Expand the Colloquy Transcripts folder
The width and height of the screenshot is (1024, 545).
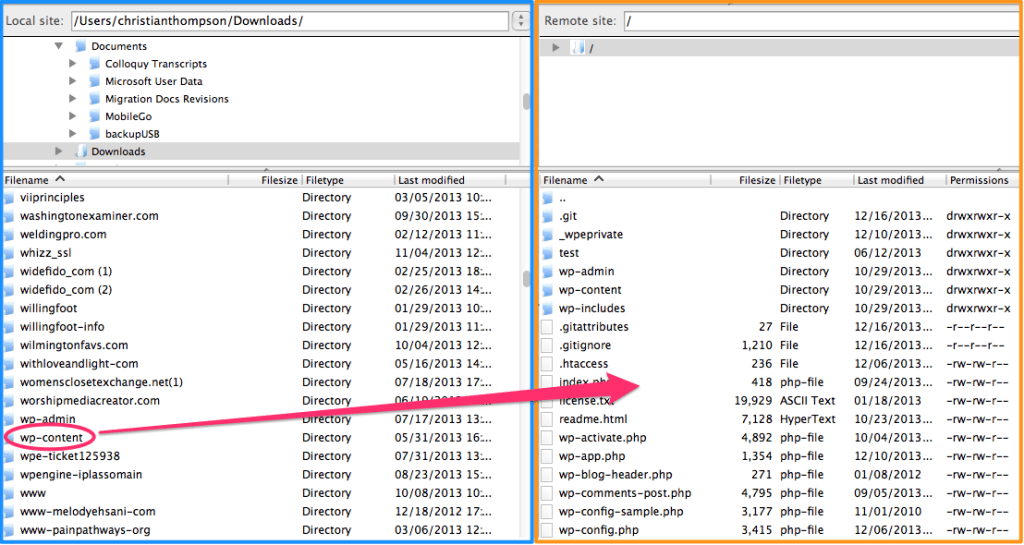[x=73, y=64]
